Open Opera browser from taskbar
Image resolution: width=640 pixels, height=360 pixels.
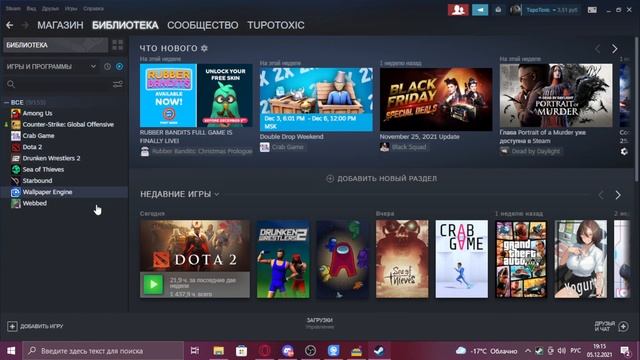click(264, 351)
